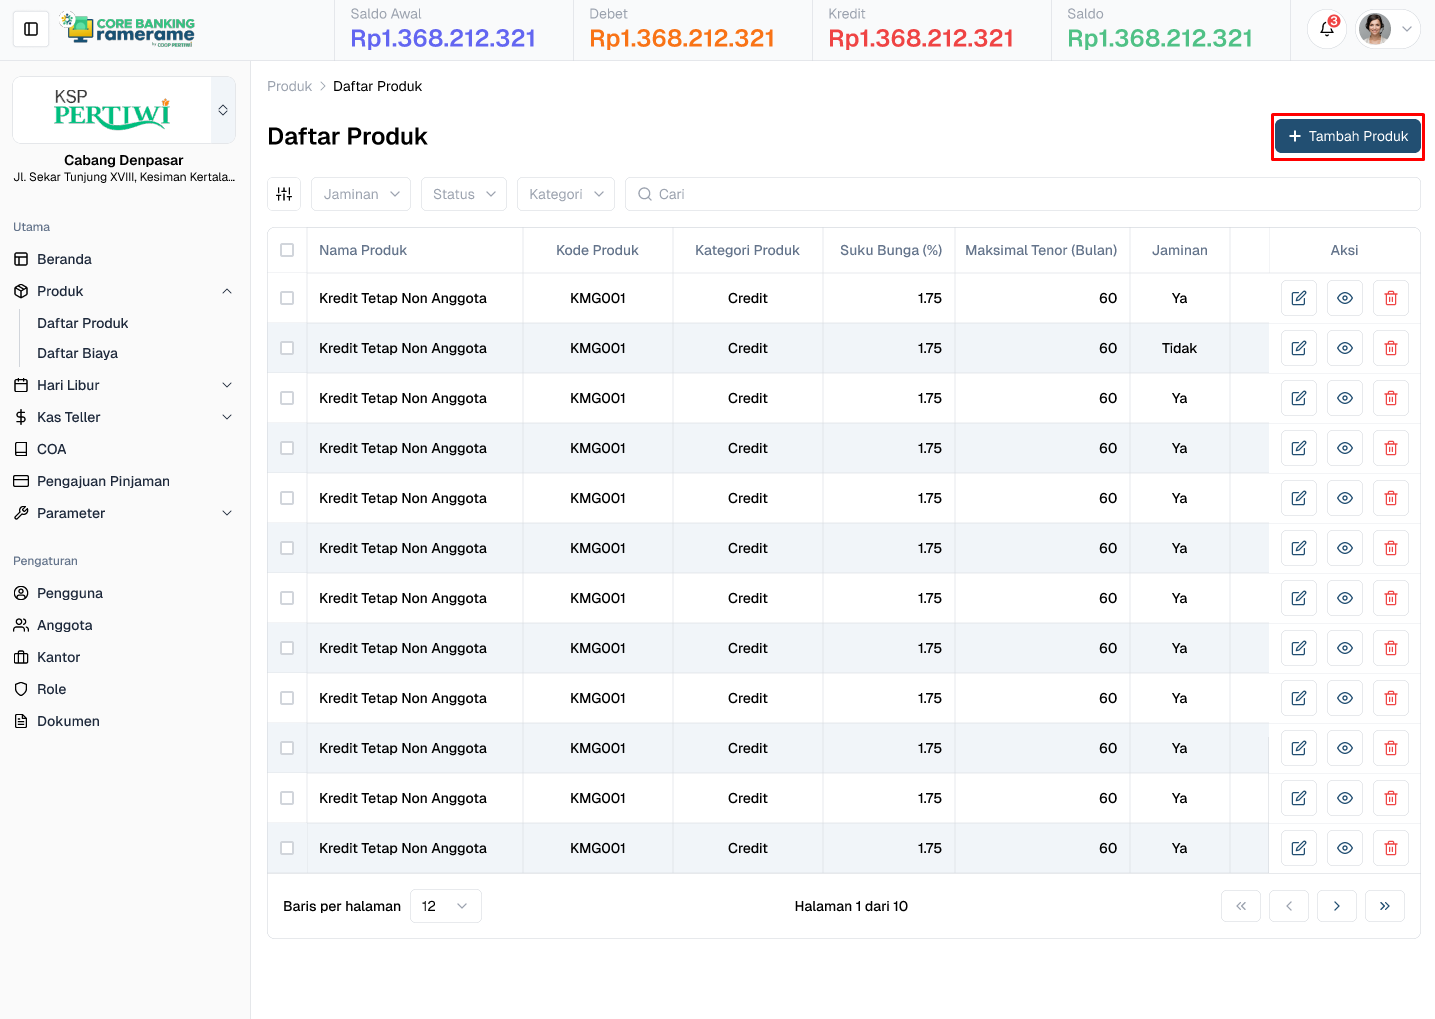The height and width of the screenshot is (1019, 1435).
Task: Select all products with the header checkbox
Action: click(x=287, y=250)
